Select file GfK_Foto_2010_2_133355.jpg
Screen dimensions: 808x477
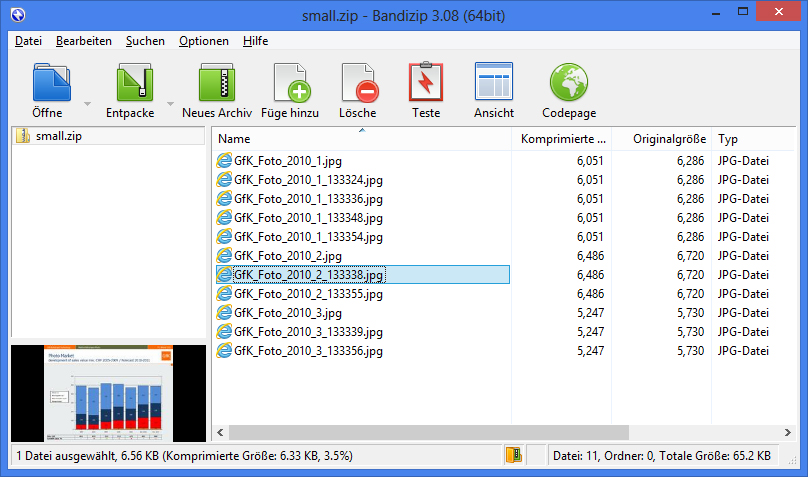pos(308,294)
